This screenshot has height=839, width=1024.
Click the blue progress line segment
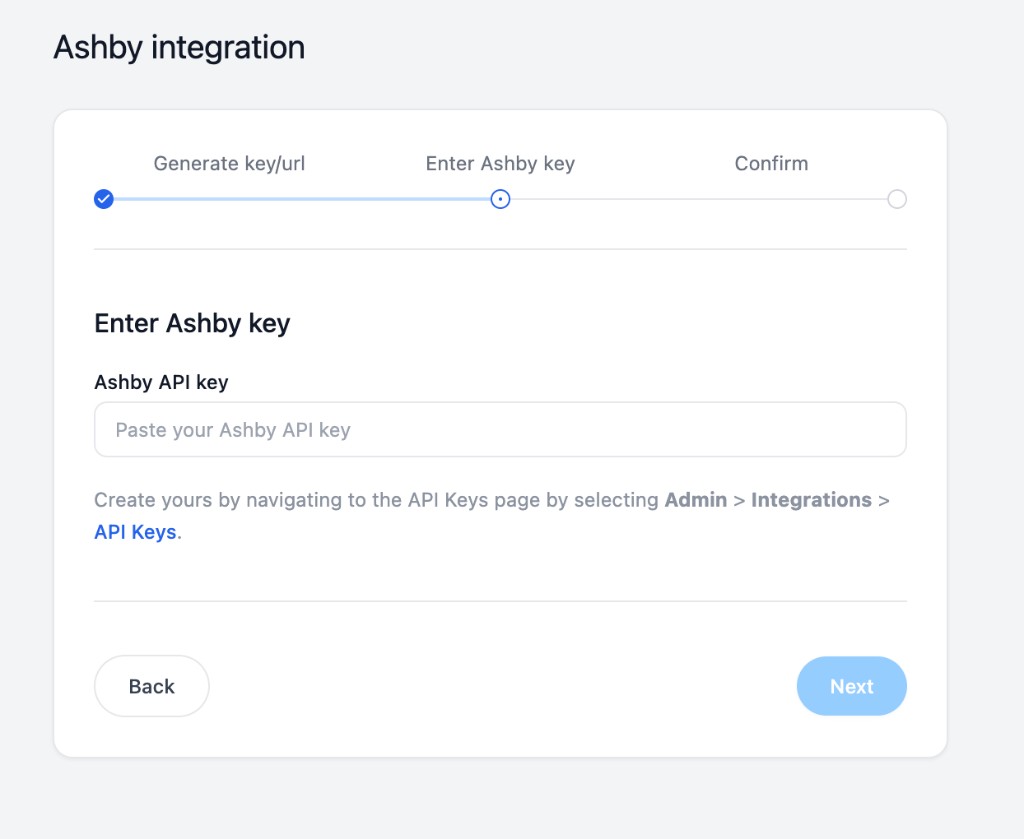(x=300, y=199)
